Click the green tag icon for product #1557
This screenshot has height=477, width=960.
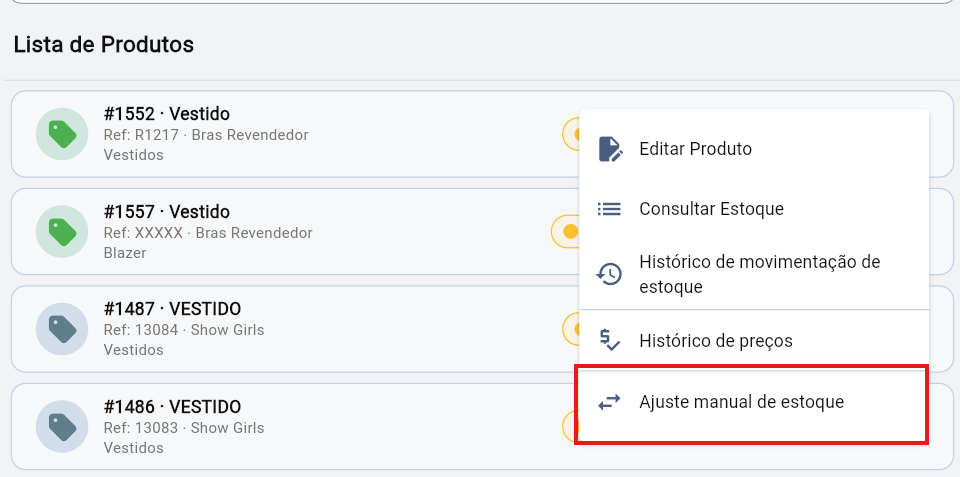62,231
